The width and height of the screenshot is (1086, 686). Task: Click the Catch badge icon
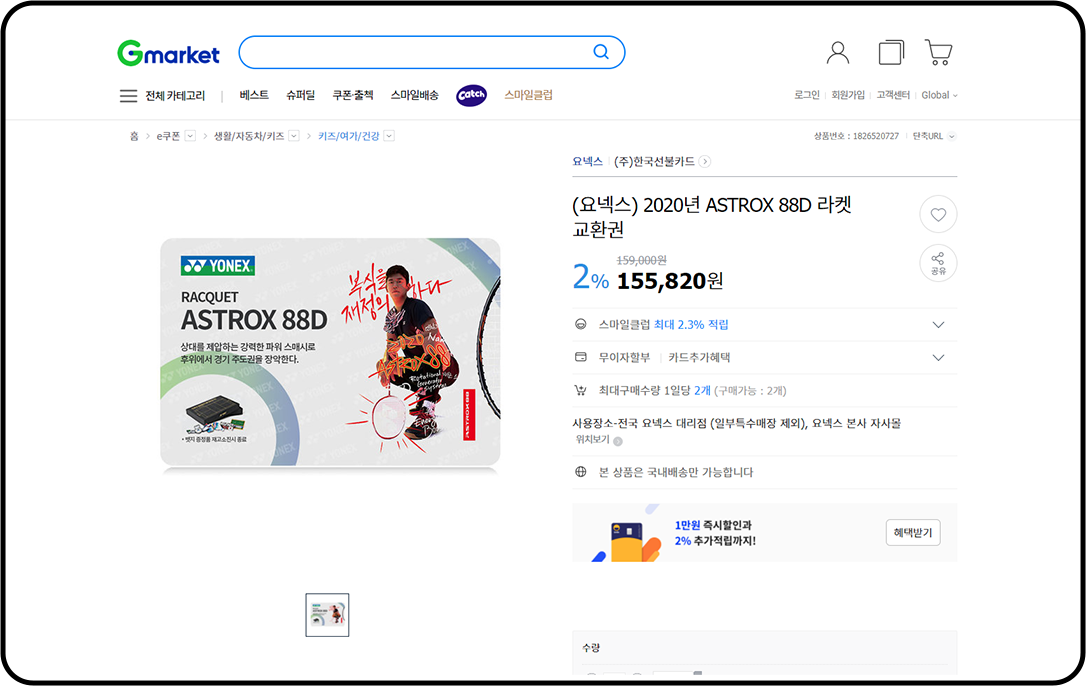point(472,95)
